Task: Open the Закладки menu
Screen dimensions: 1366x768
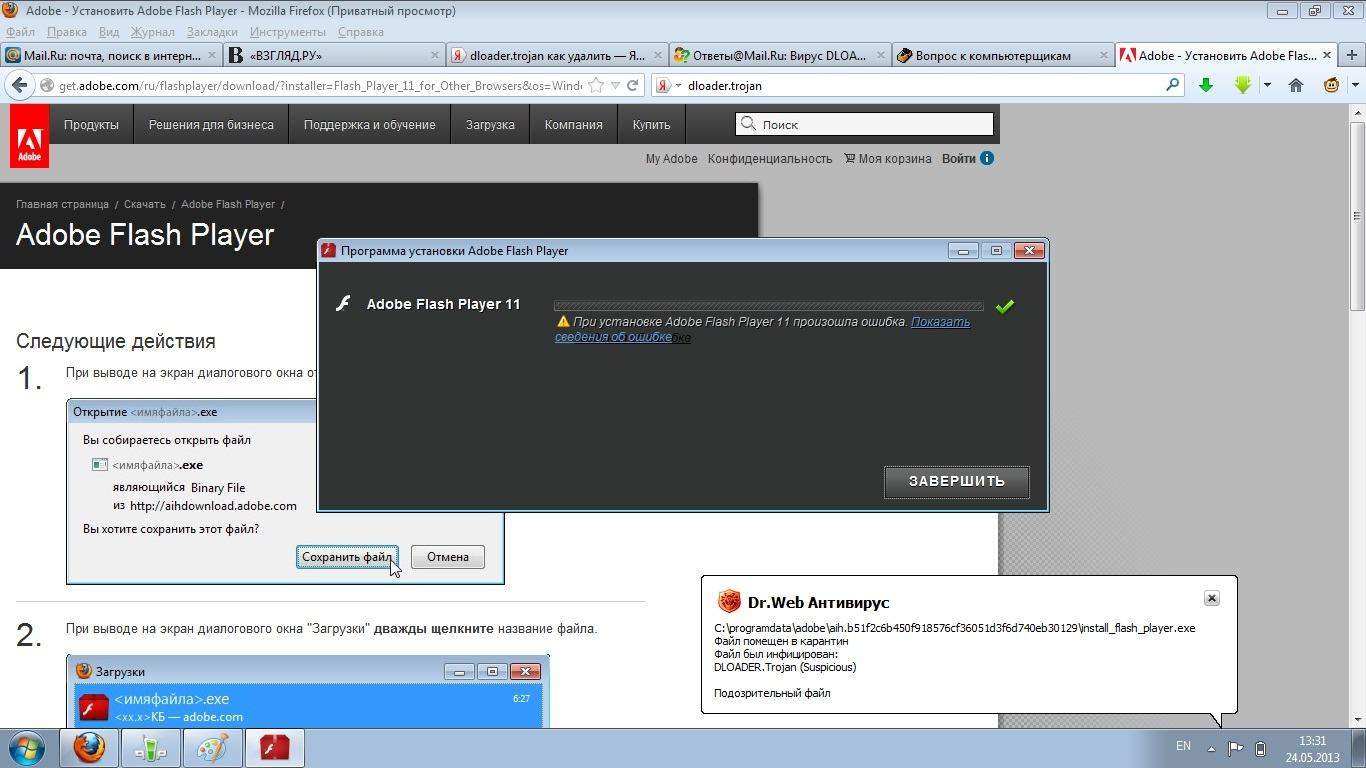Action: [212, 32]
